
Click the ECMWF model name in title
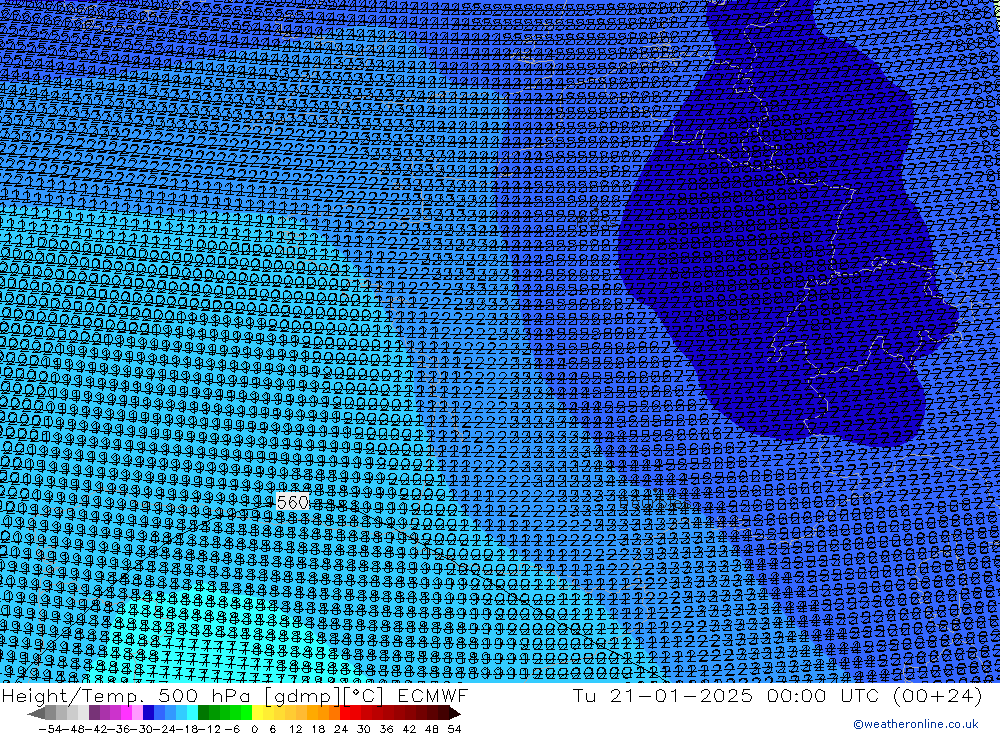tap(432, 695)
